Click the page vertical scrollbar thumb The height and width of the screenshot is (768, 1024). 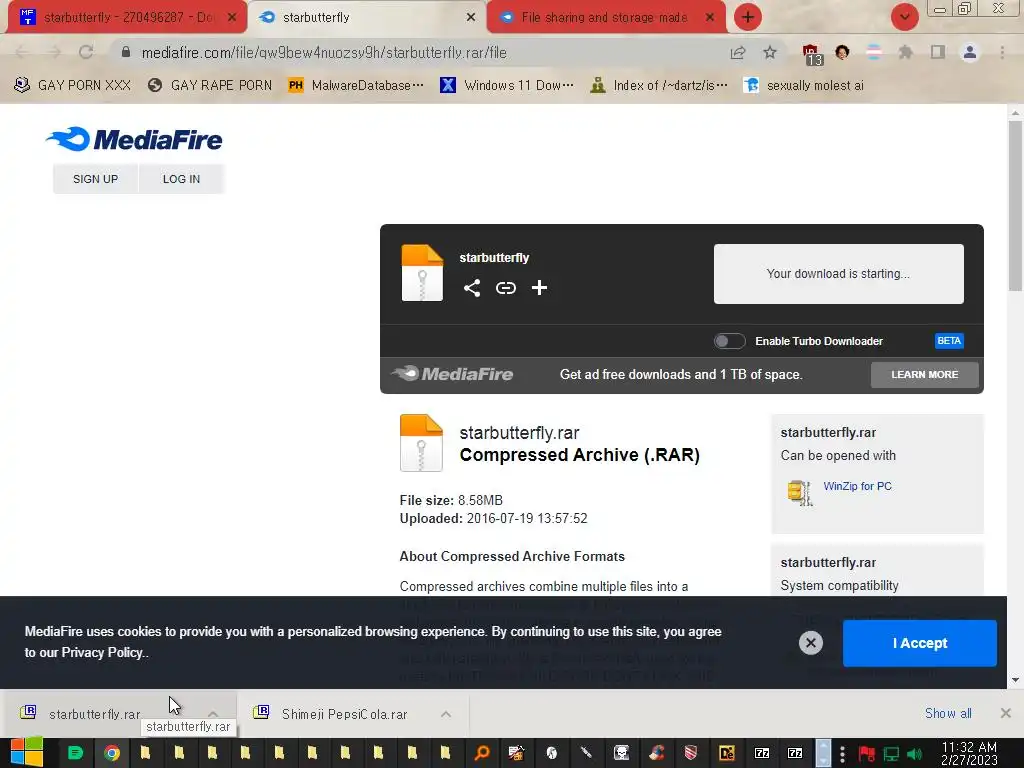(x=1015, y=206)
